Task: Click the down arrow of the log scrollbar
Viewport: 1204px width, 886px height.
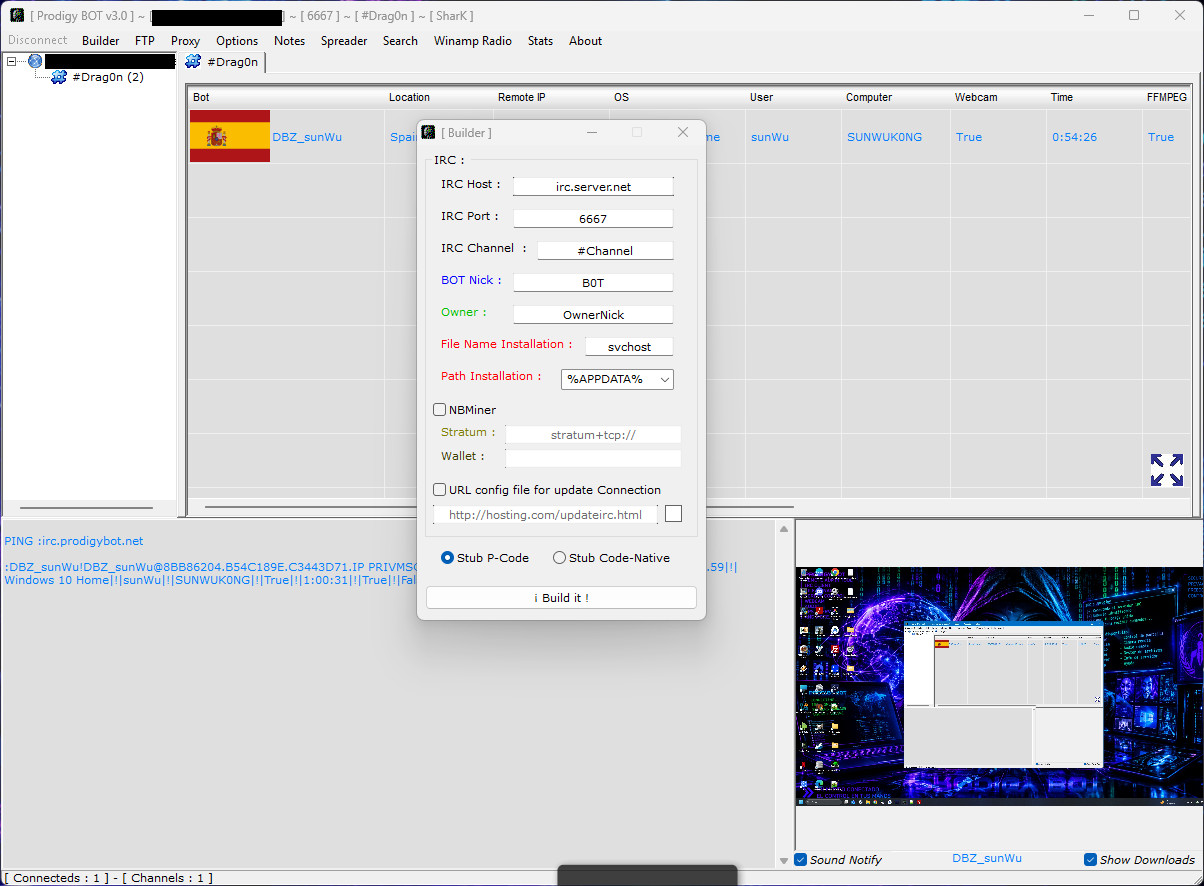Action: (784, 860)
